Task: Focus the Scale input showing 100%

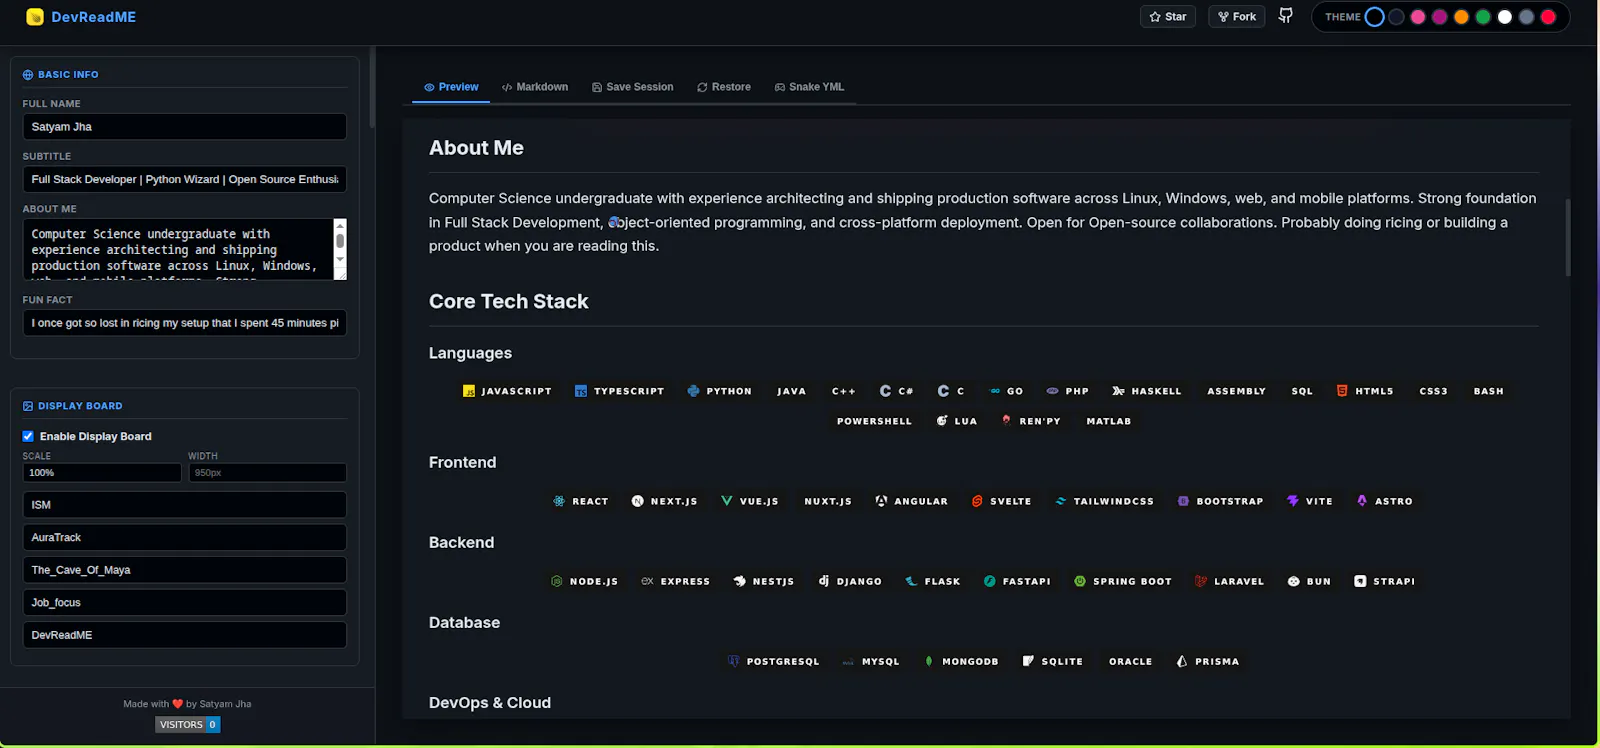Action: 102,473
